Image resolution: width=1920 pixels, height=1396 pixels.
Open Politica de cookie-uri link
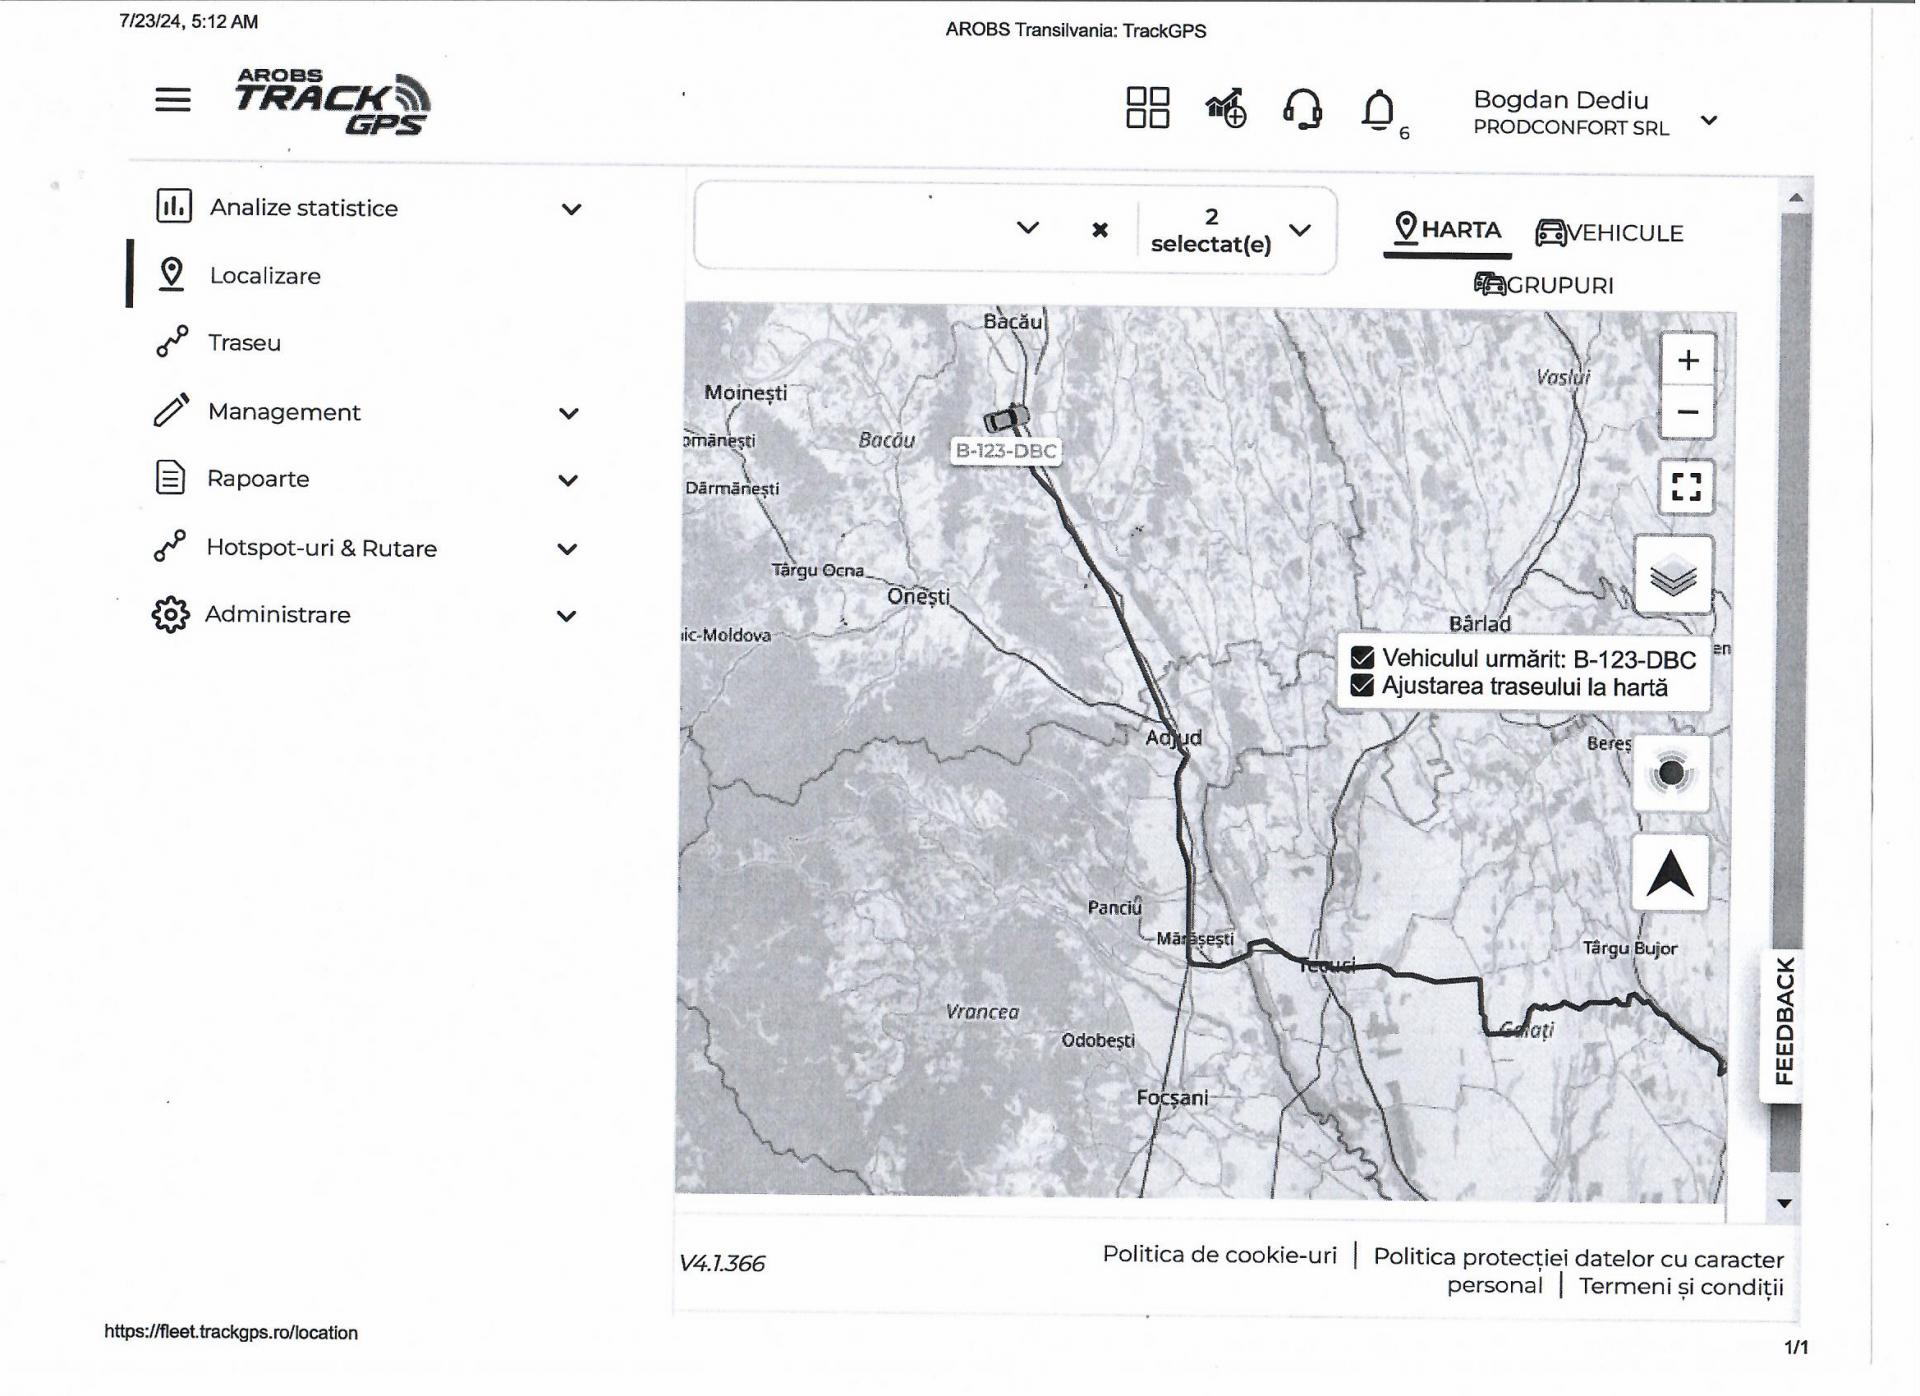click(1219, 1255)
